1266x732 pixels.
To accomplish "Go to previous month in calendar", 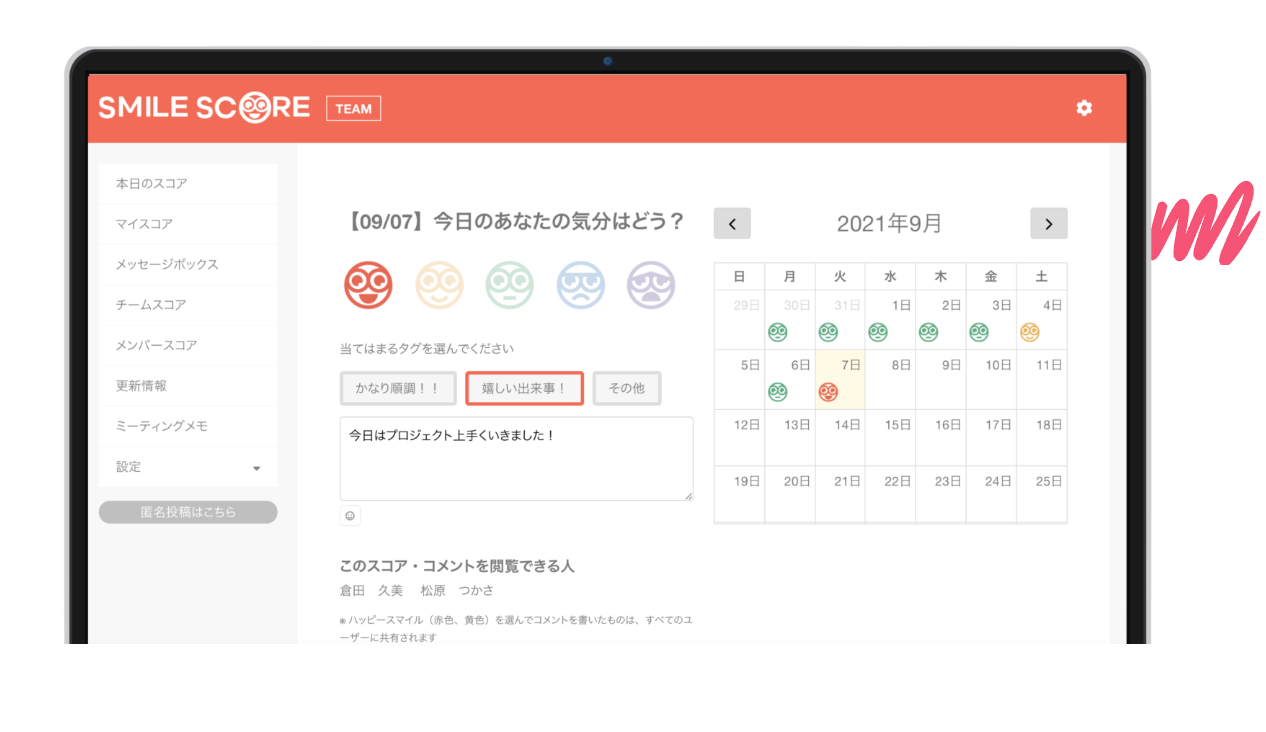I will [732, 224].
